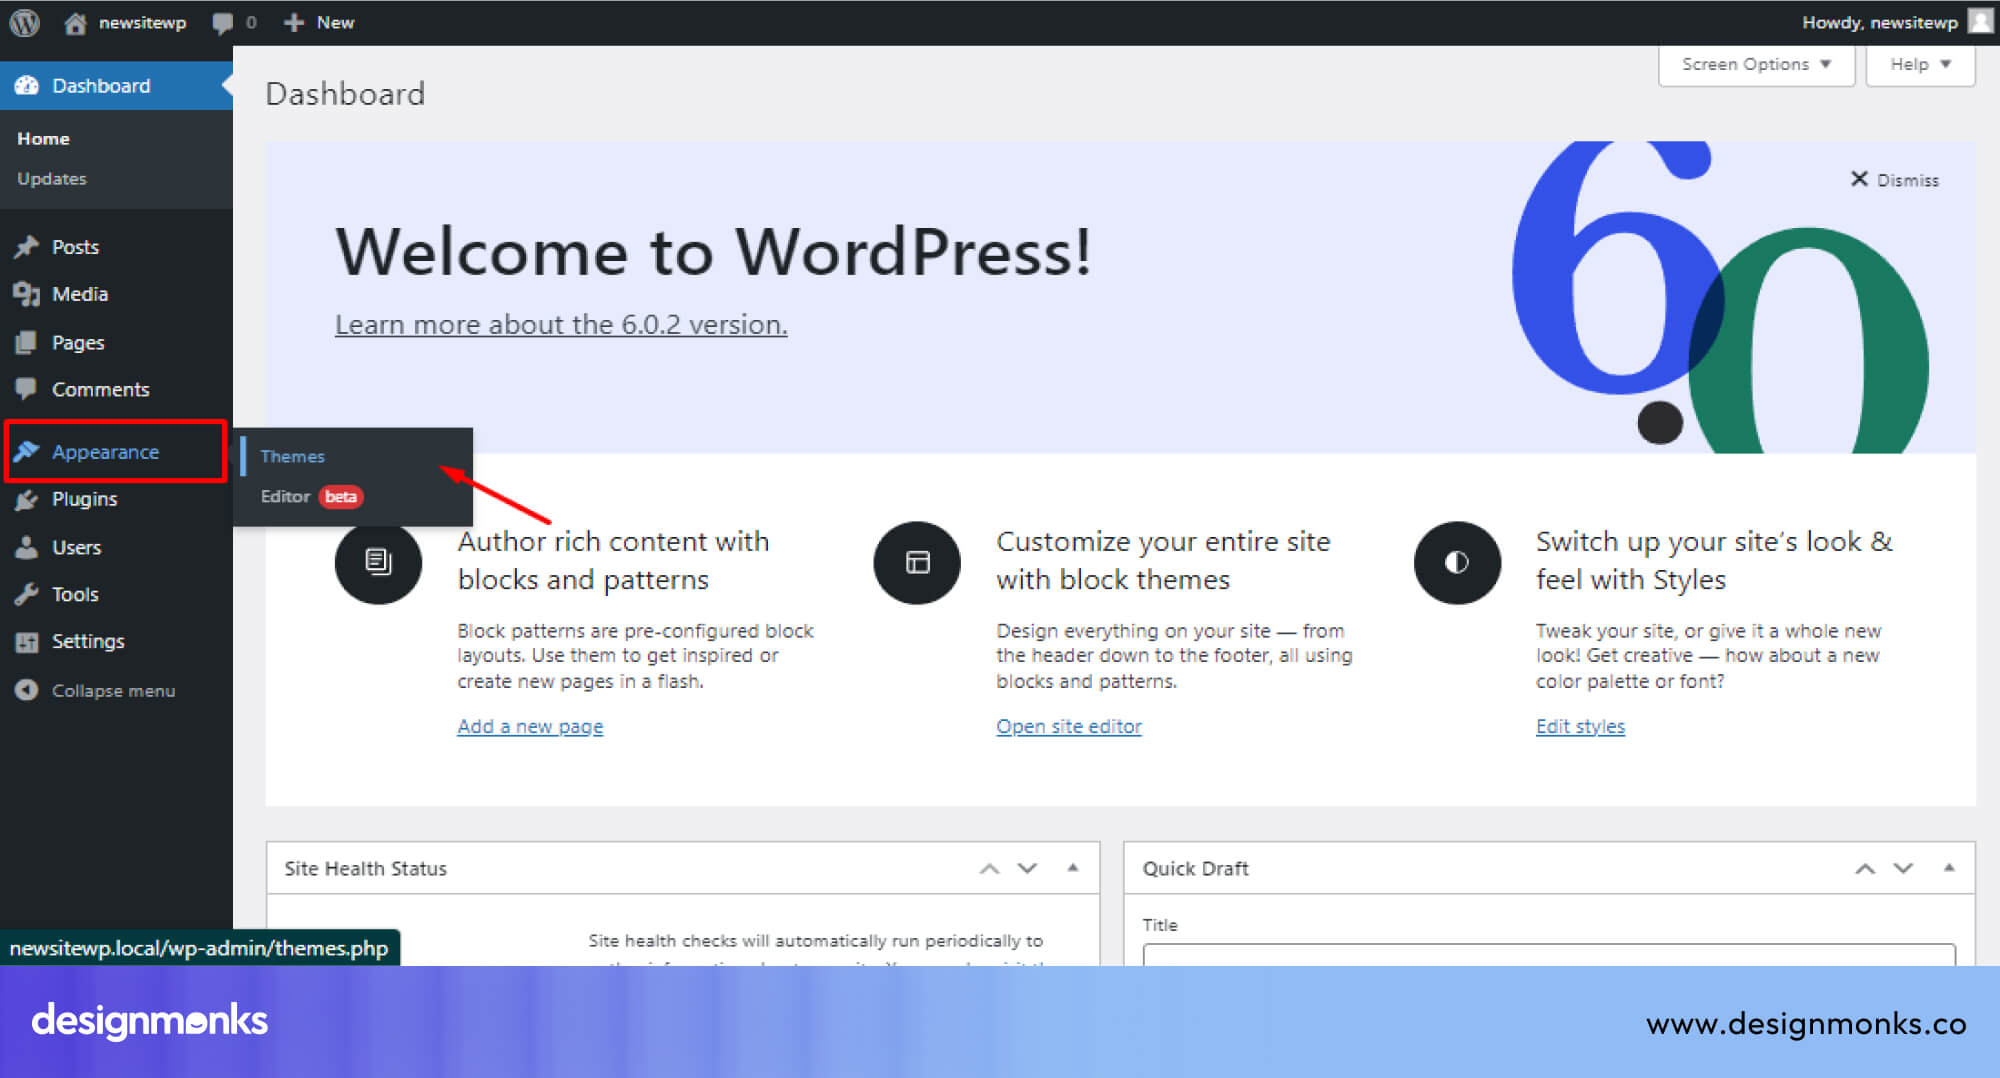Click the Pages icon in sidebar
2000x1078 pixels.
point(26,342)
